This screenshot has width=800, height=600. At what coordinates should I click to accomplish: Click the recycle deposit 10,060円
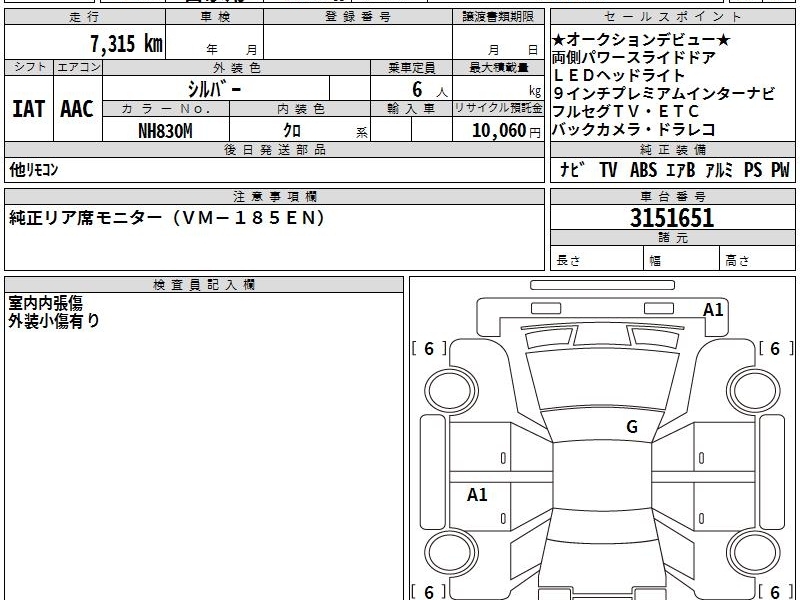click(x=506, y=131)
